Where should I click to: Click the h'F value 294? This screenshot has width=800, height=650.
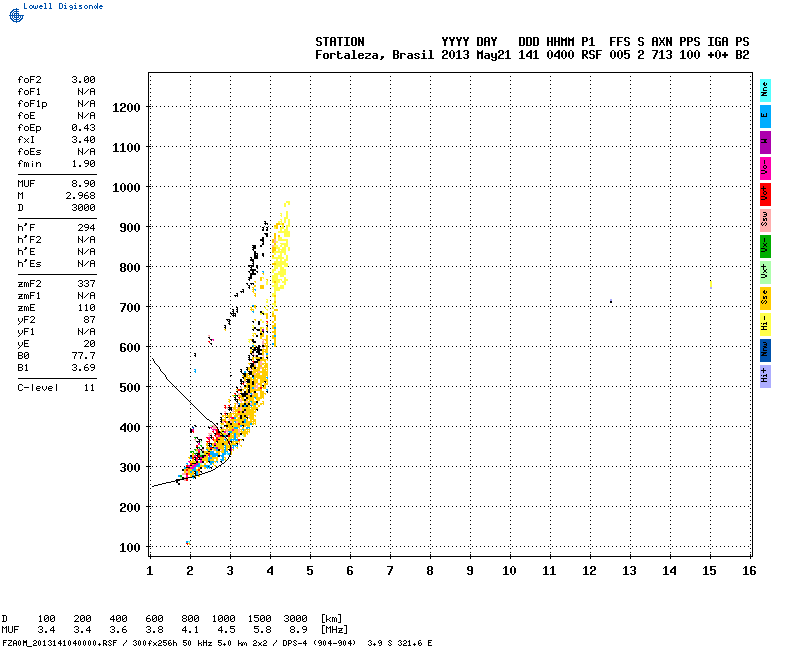coord(86,228)
